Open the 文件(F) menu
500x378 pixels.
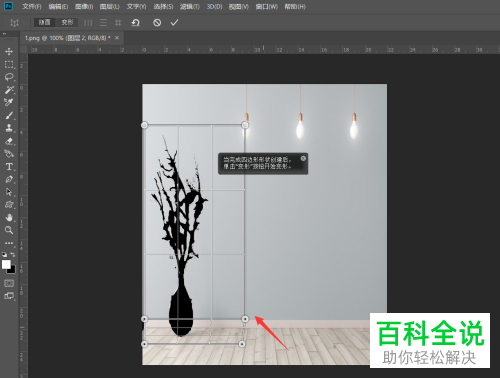(x=32, y=6)
